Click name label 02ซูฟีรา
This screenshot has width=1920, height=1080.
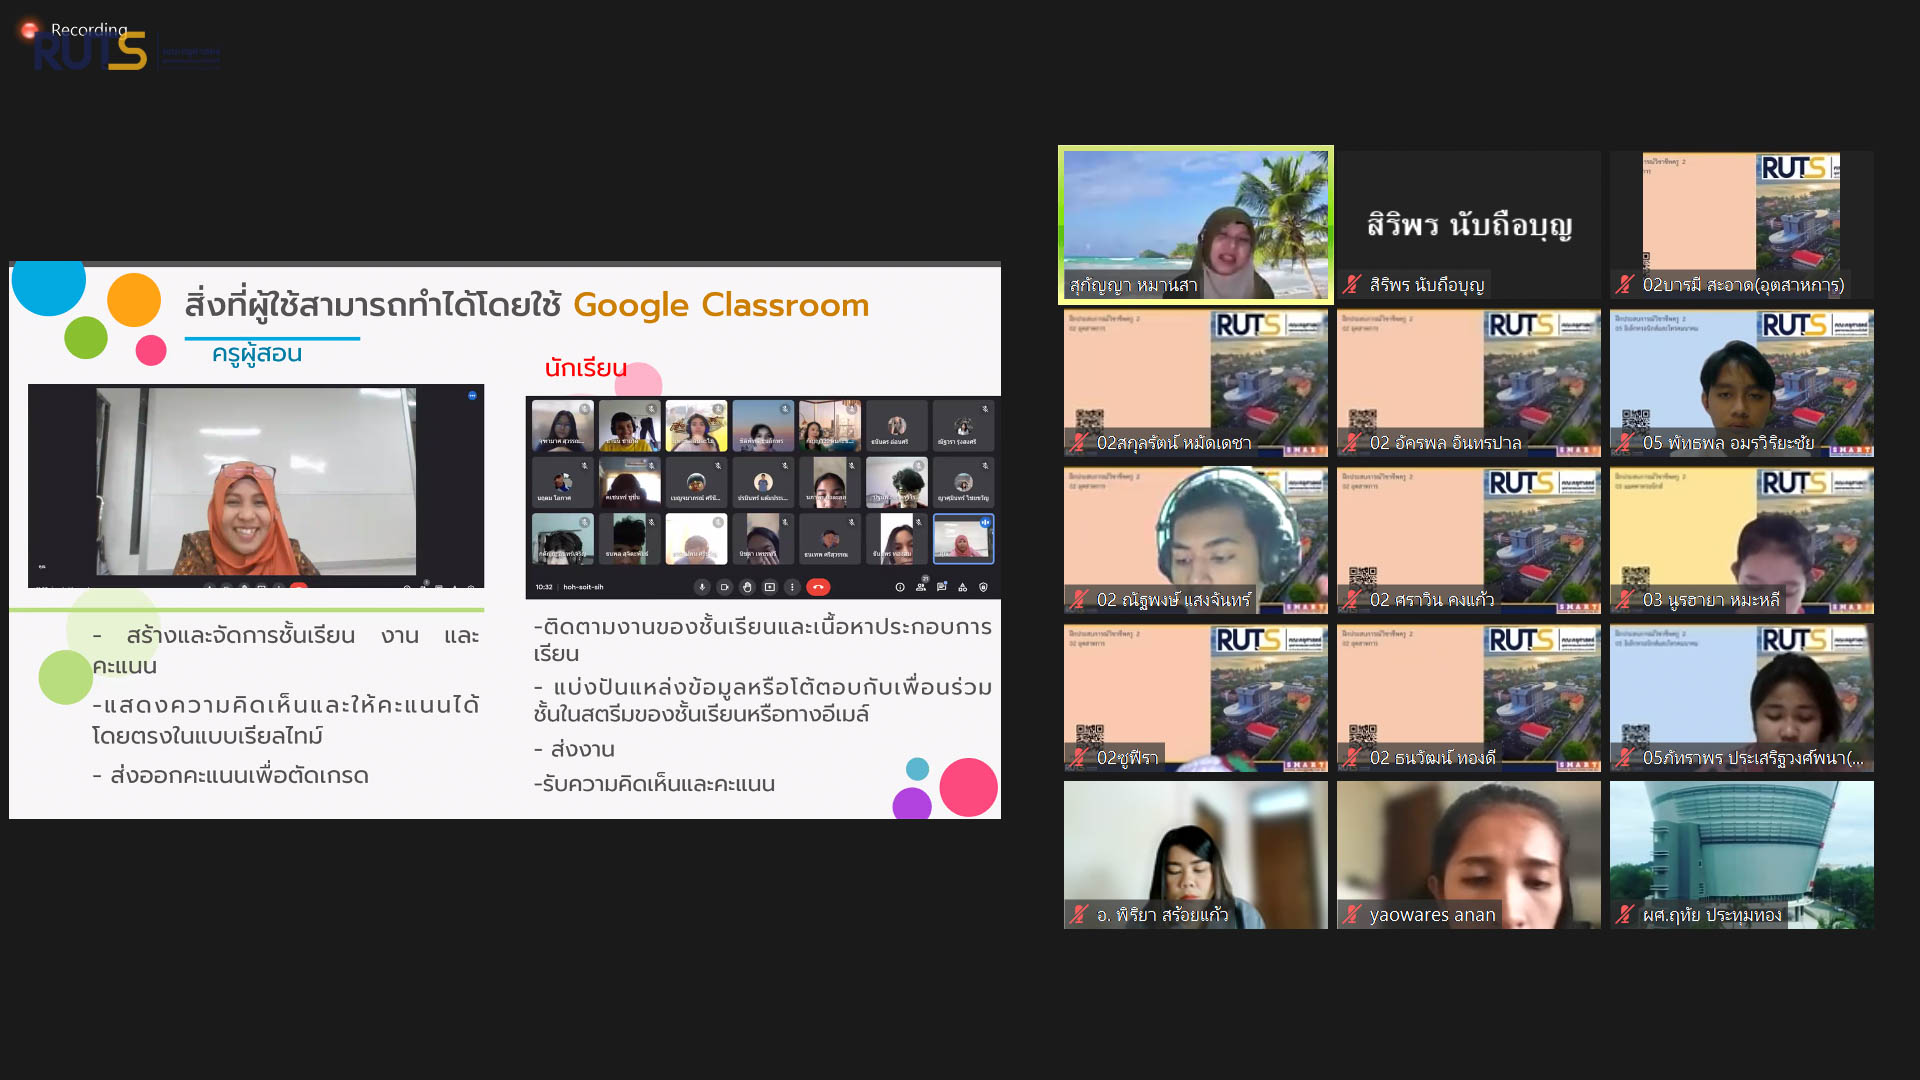tap(1127, 758)
